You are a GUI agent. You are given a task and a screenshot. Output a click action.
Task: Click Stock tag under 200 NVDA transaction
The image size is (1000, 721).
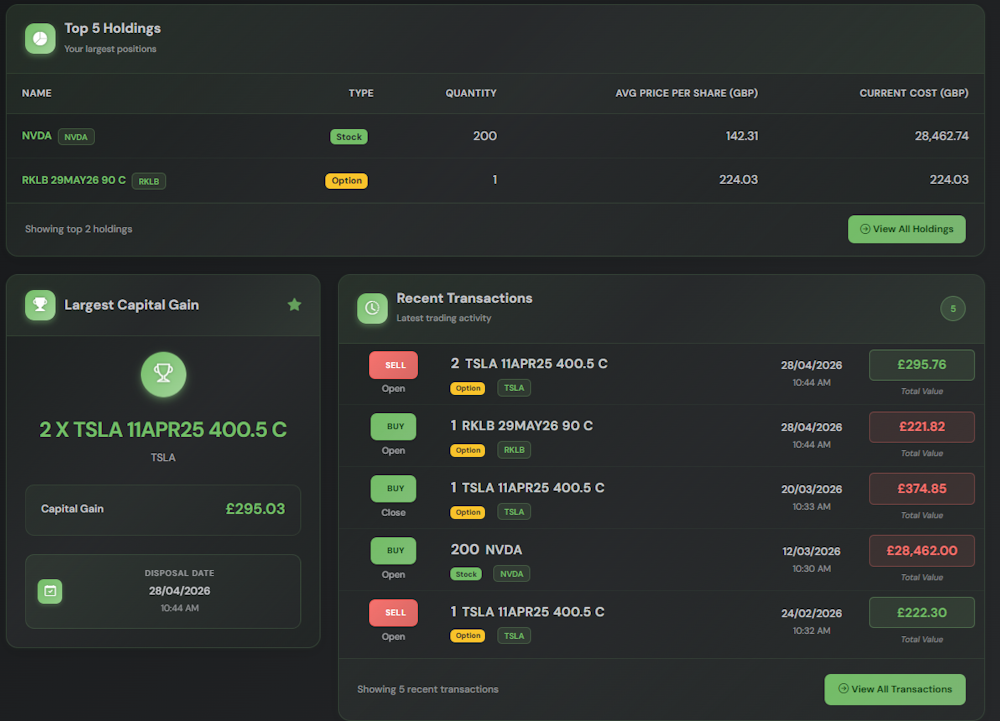tap(466, 574)
